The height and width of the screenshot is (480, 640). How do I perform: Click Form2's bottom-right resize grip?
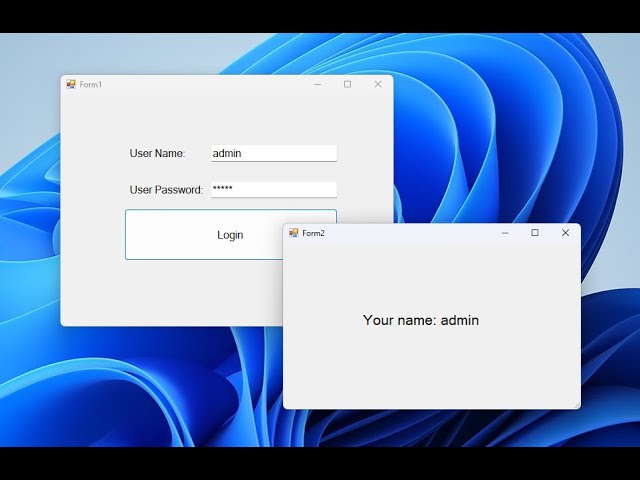577,405
